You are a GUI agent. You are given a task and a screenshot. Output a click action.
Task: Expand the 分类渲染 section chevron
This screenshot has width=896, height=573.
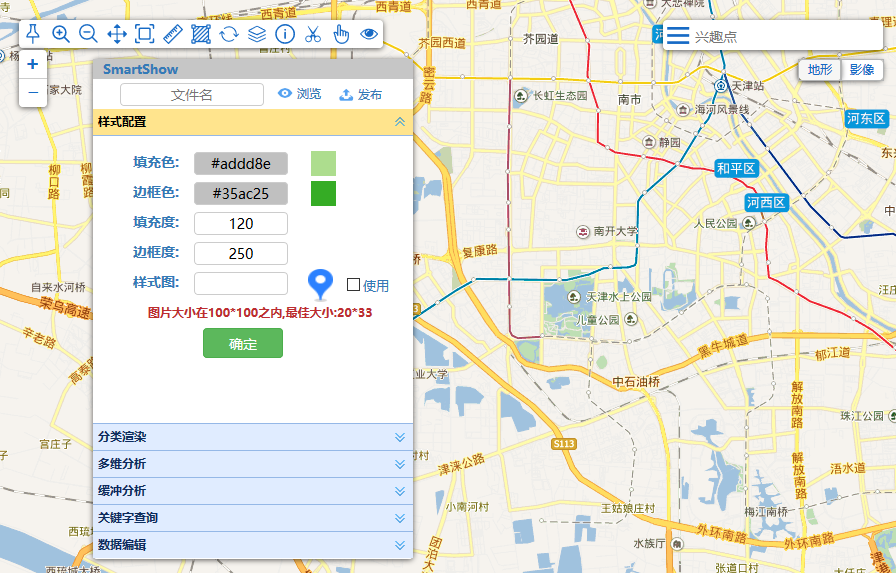click(400, 437)
